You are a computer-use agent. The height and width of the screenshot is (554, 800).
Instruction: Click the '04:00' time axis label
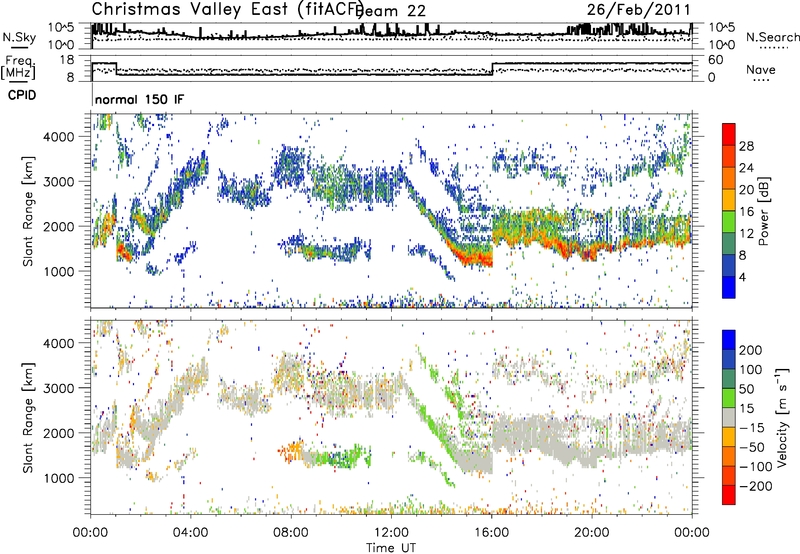click(x=191, y=533)
